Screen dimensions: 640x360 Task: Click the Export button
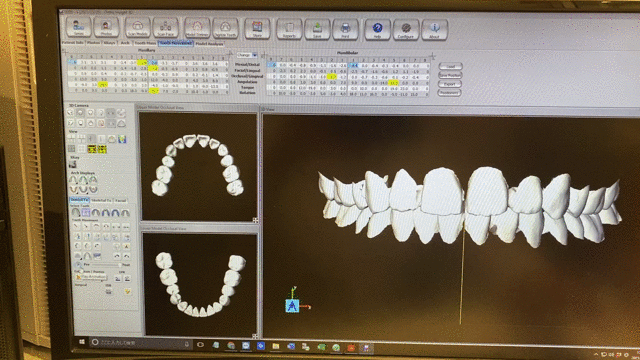[450, 84]
